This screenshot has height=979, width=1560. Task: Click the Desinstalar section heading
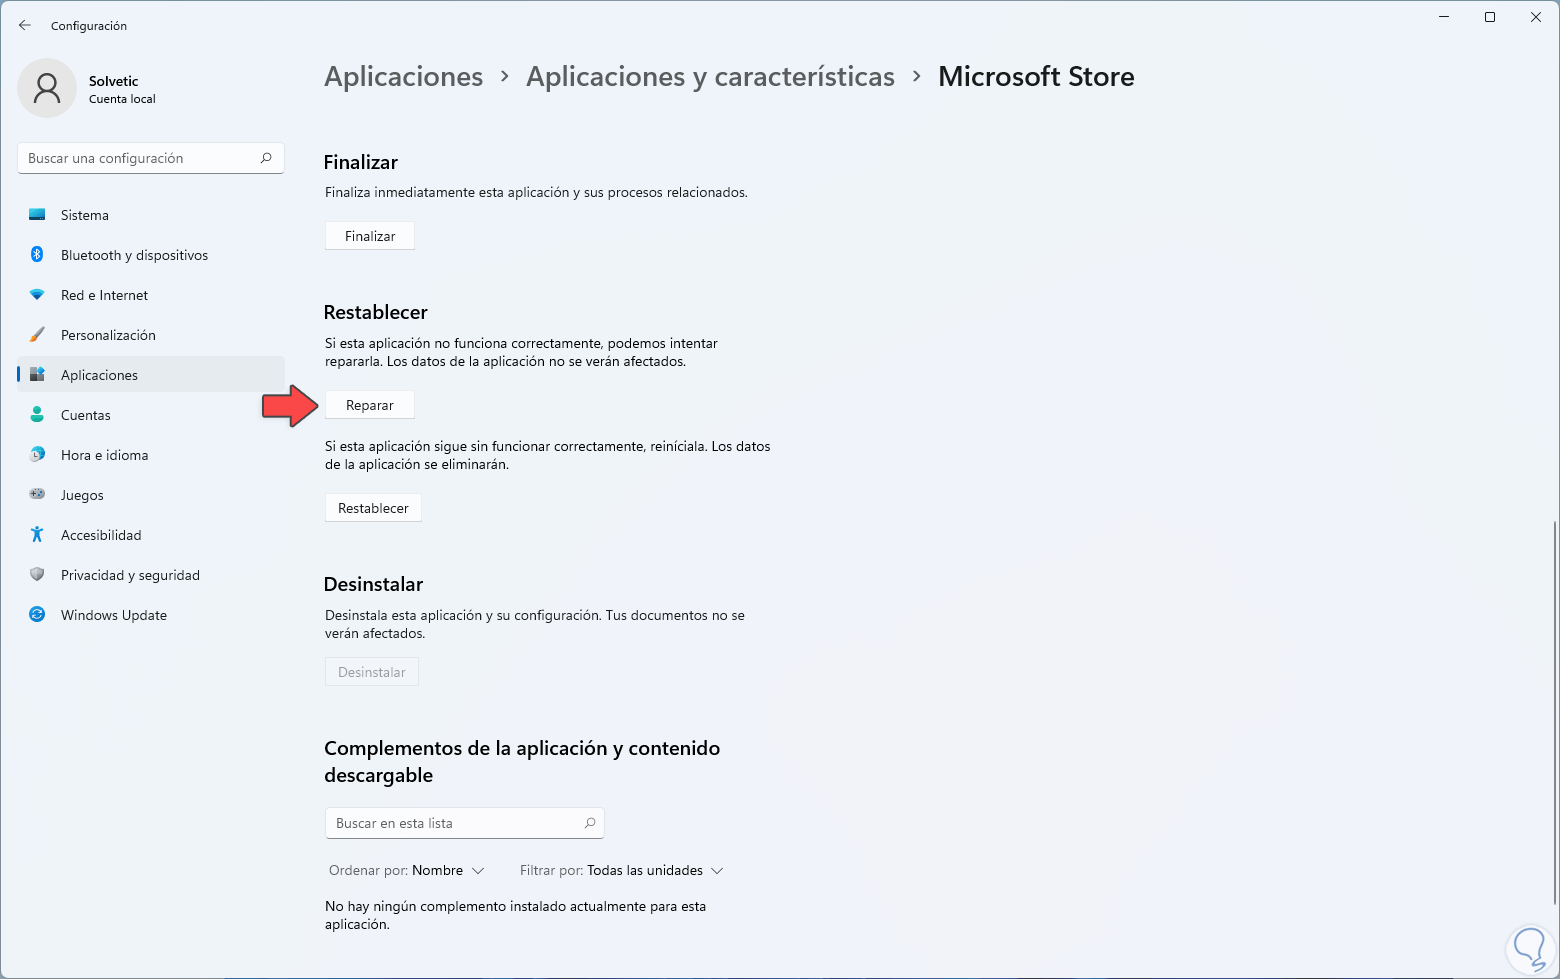(373, 584)
